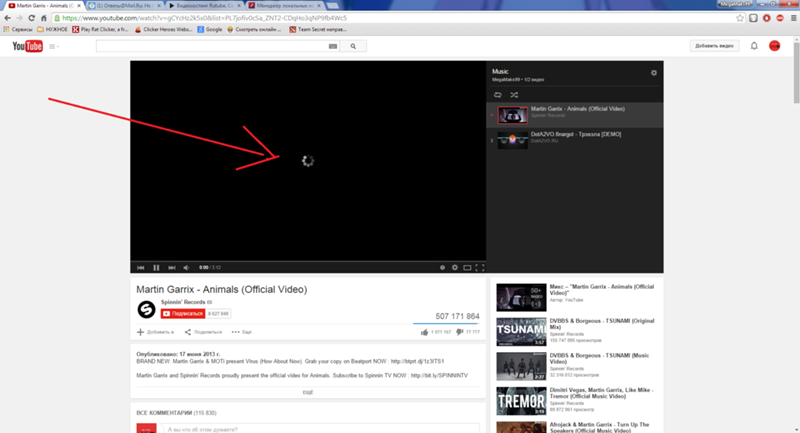Skip to next video in player

pos(172,267)
